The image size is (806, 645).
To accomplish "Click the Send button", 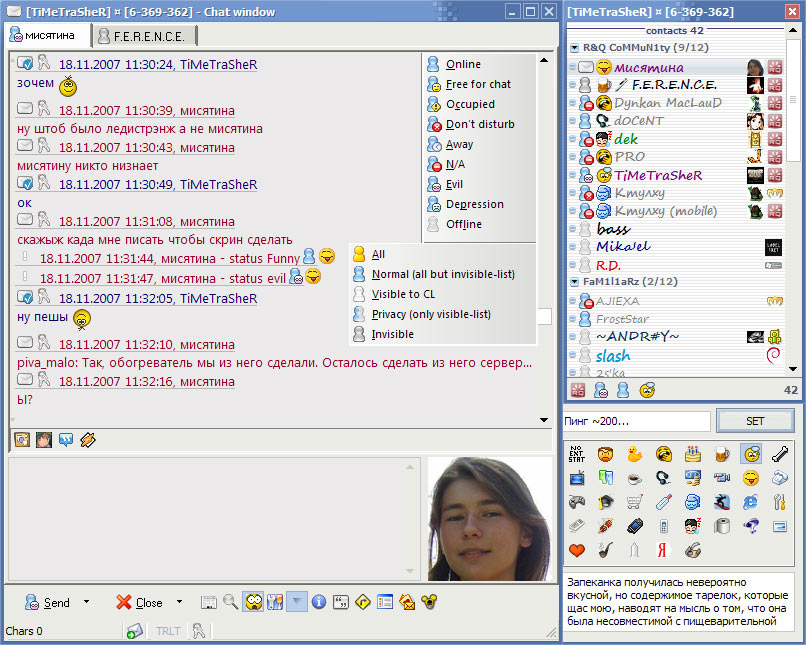I will click(x=48, y=602).
